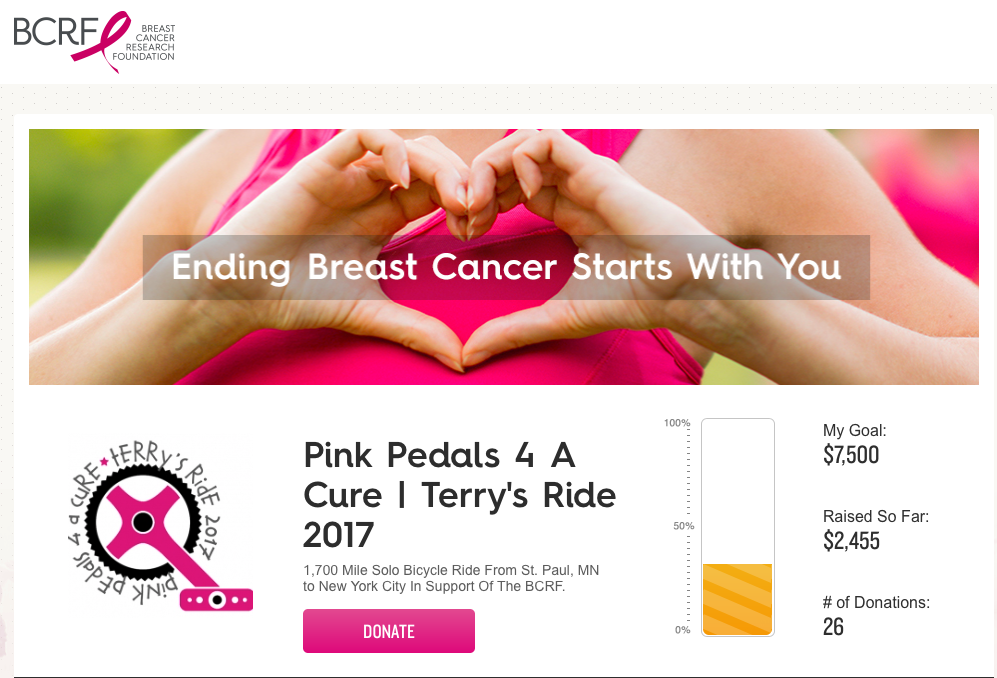997x678 pixels.
Task: Click the donation count of 26
Action: tap(833, 627)
